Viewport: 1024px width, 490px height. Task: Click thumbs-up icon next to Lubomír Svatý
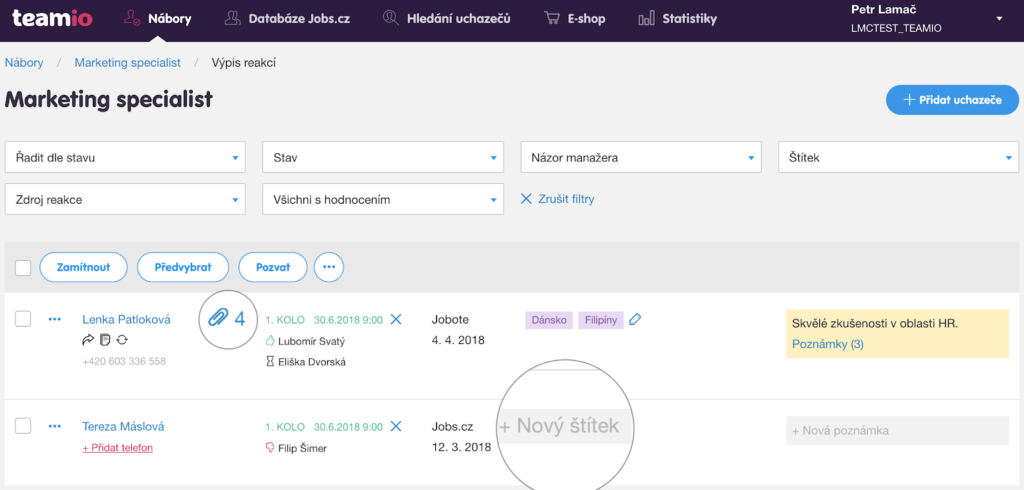pyautogui.click(x=270, y=341)
